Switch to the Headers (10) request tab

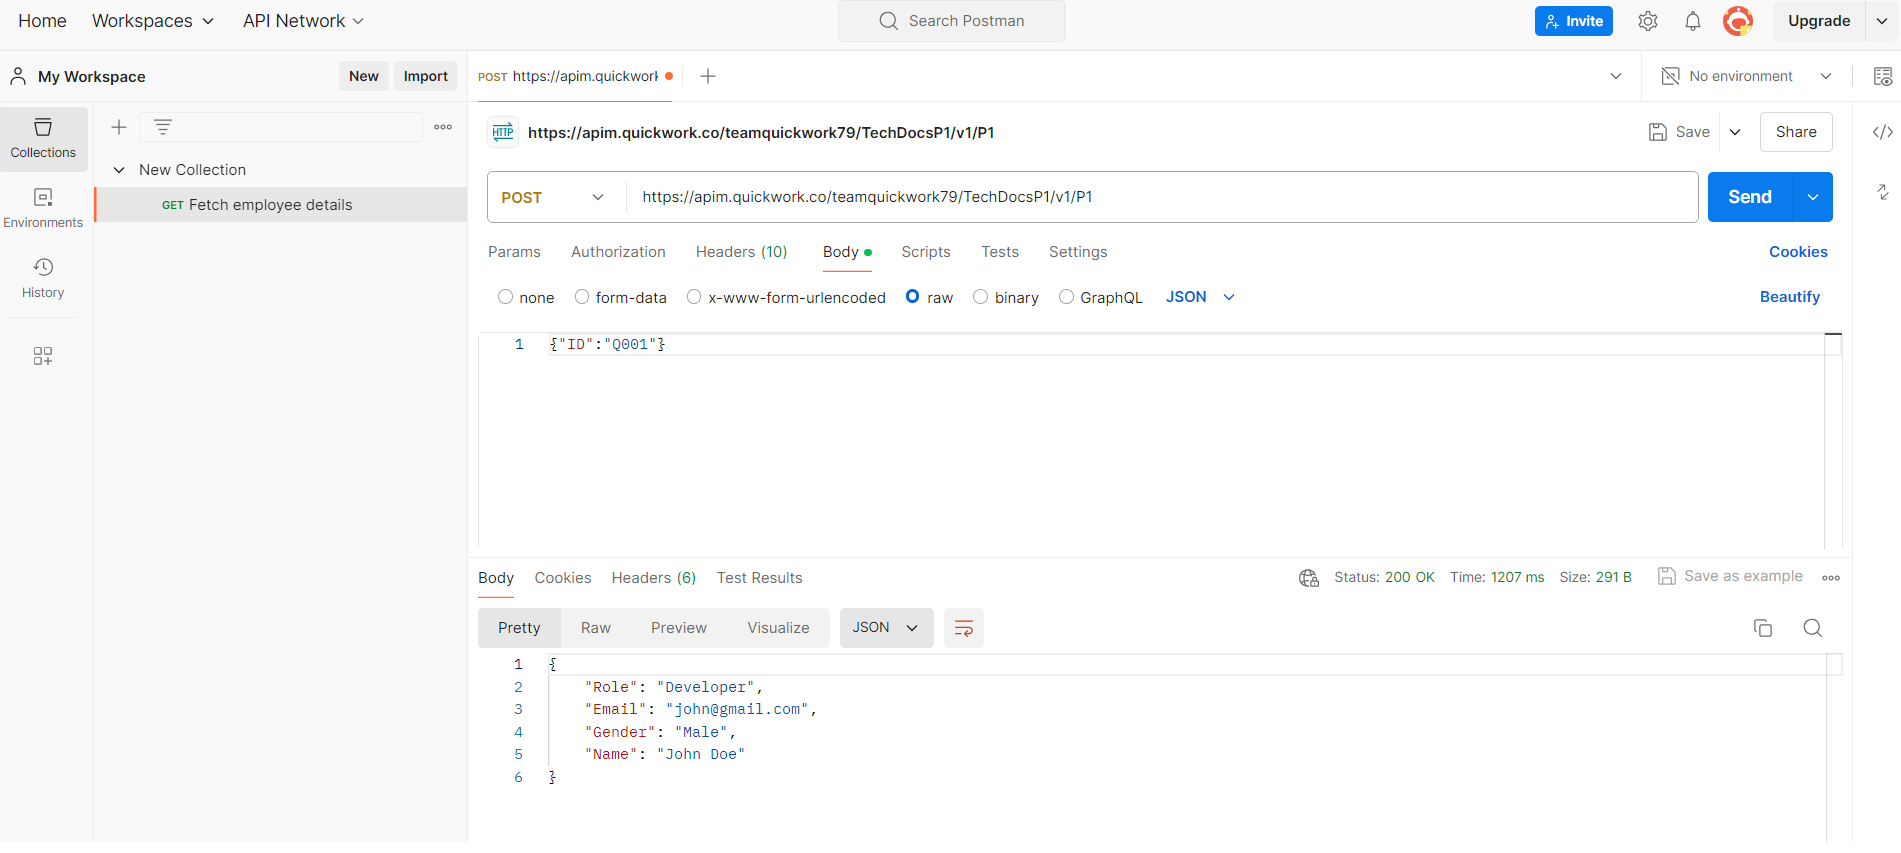pyautogui.click(x=742, y=252)
